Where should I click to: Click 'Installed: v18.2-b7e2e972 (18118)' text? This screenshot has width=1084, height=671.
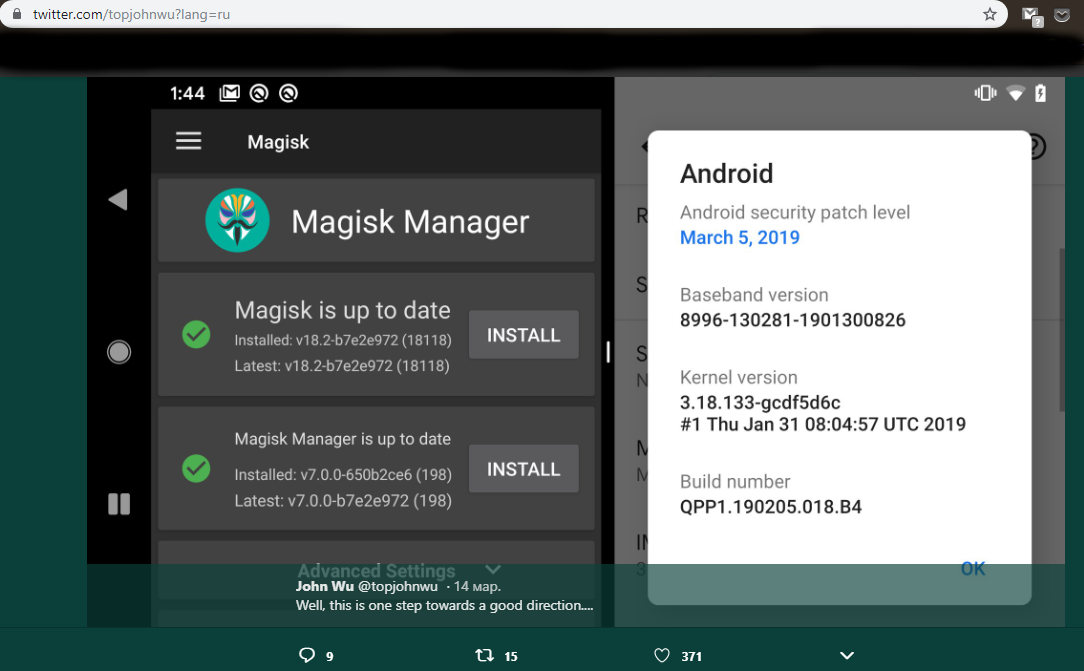(343, 340)
